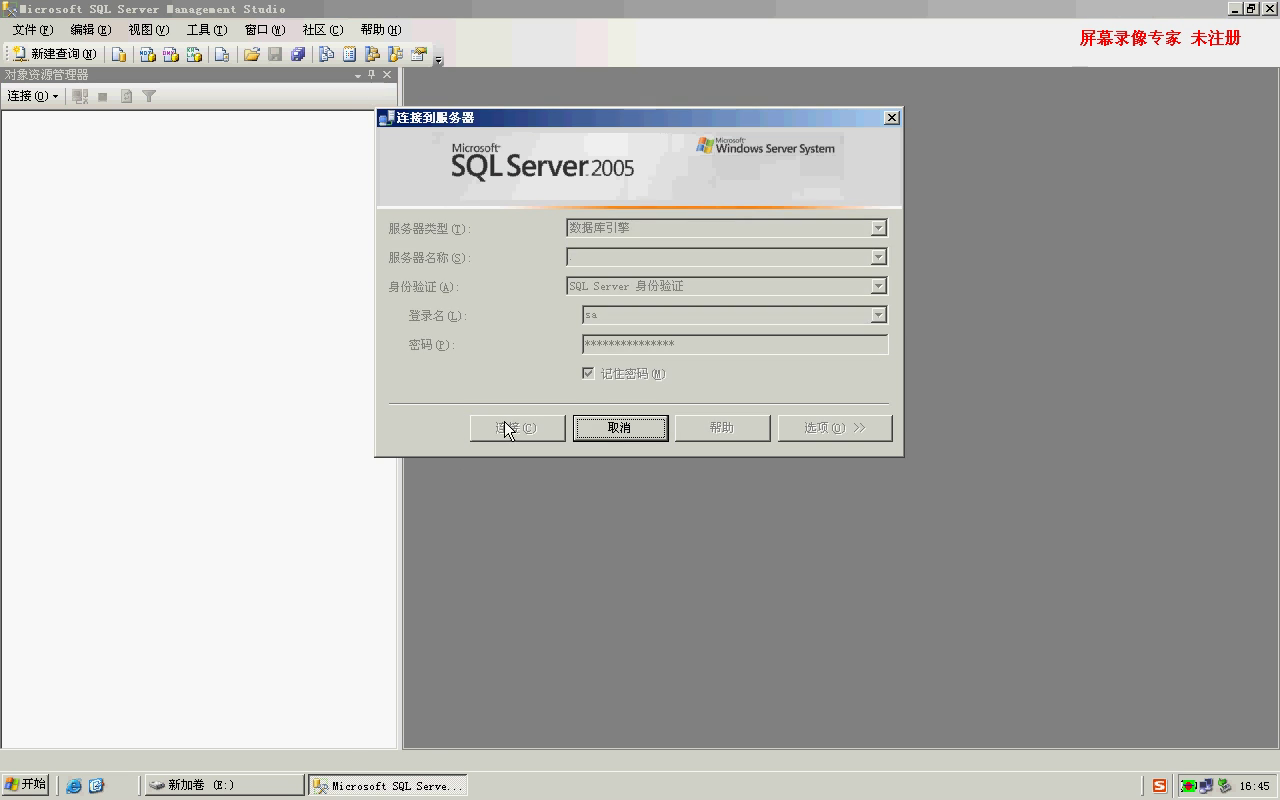Open the 窗口 menu
Image resolution: width=1280 pixels, height=800 pixels.
point(264,30)
